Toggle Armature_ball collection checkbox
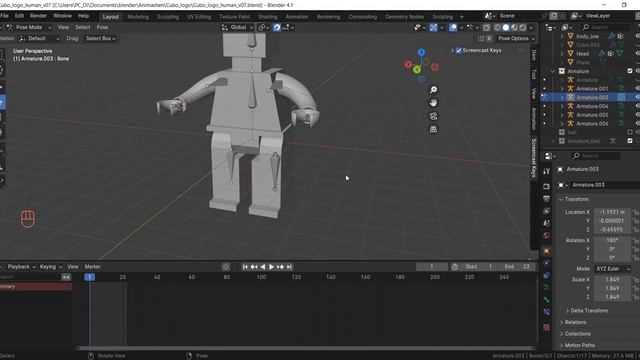 click(630, 141)
